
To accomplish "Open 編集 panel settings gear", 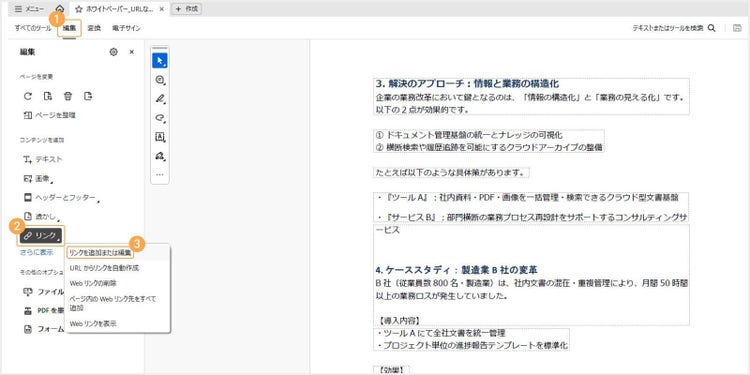I will 113,52.
